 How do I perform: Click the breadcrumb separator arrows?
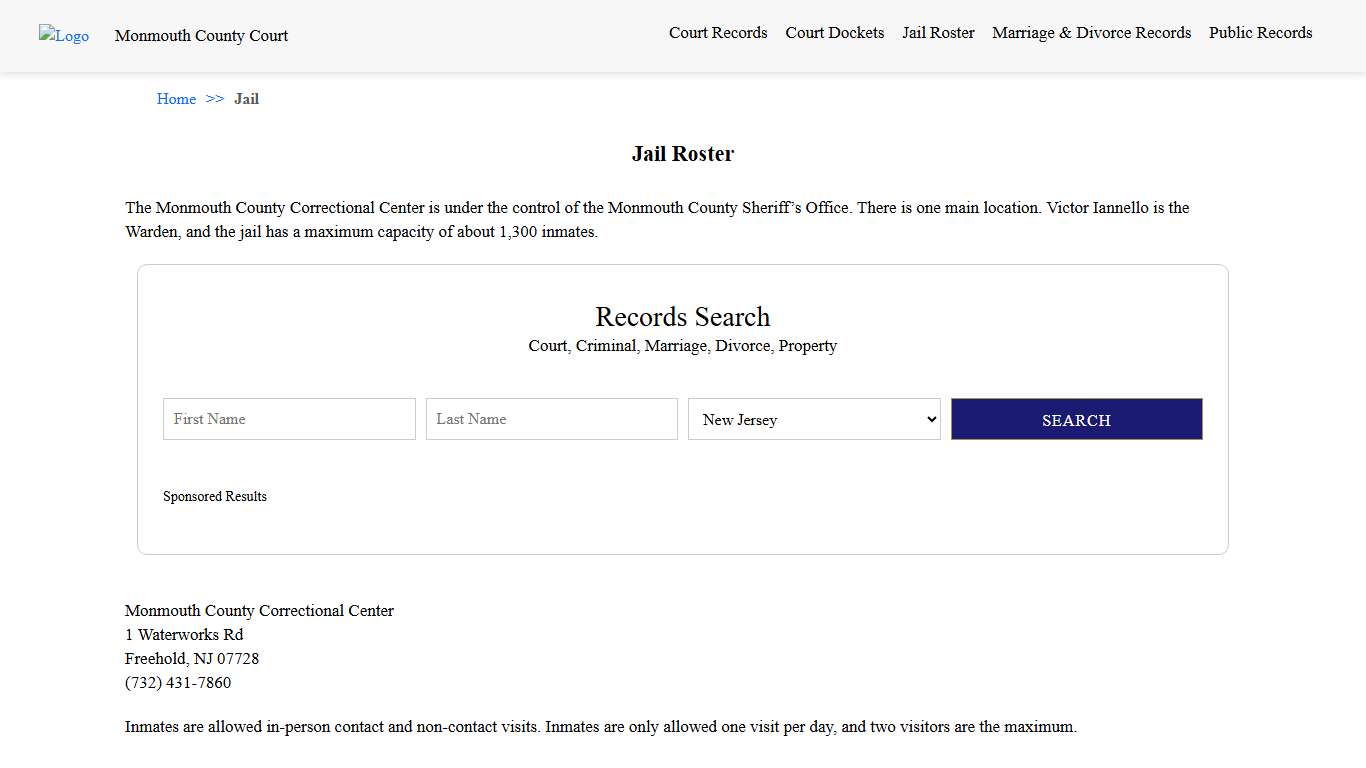tap(215, 99)
